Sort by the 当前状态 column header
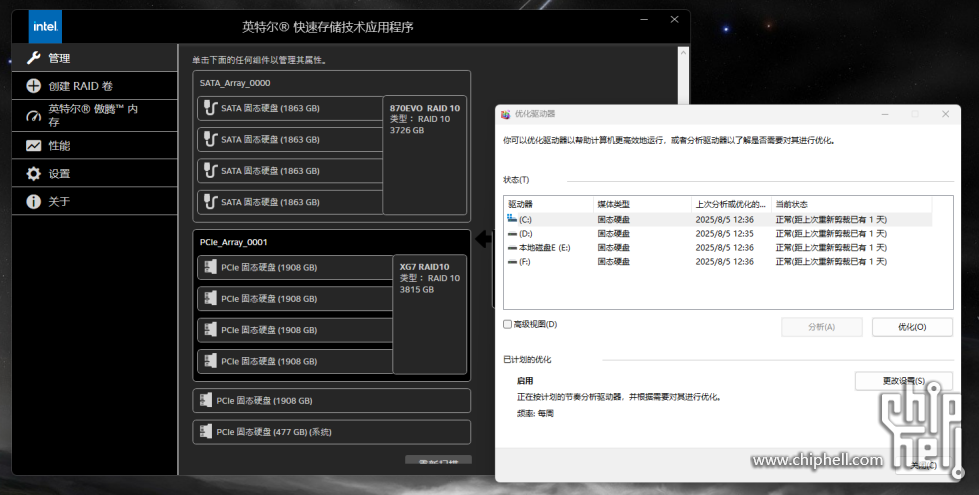The image size is (979, 495). pyautogui.click(x=852, y=204)
